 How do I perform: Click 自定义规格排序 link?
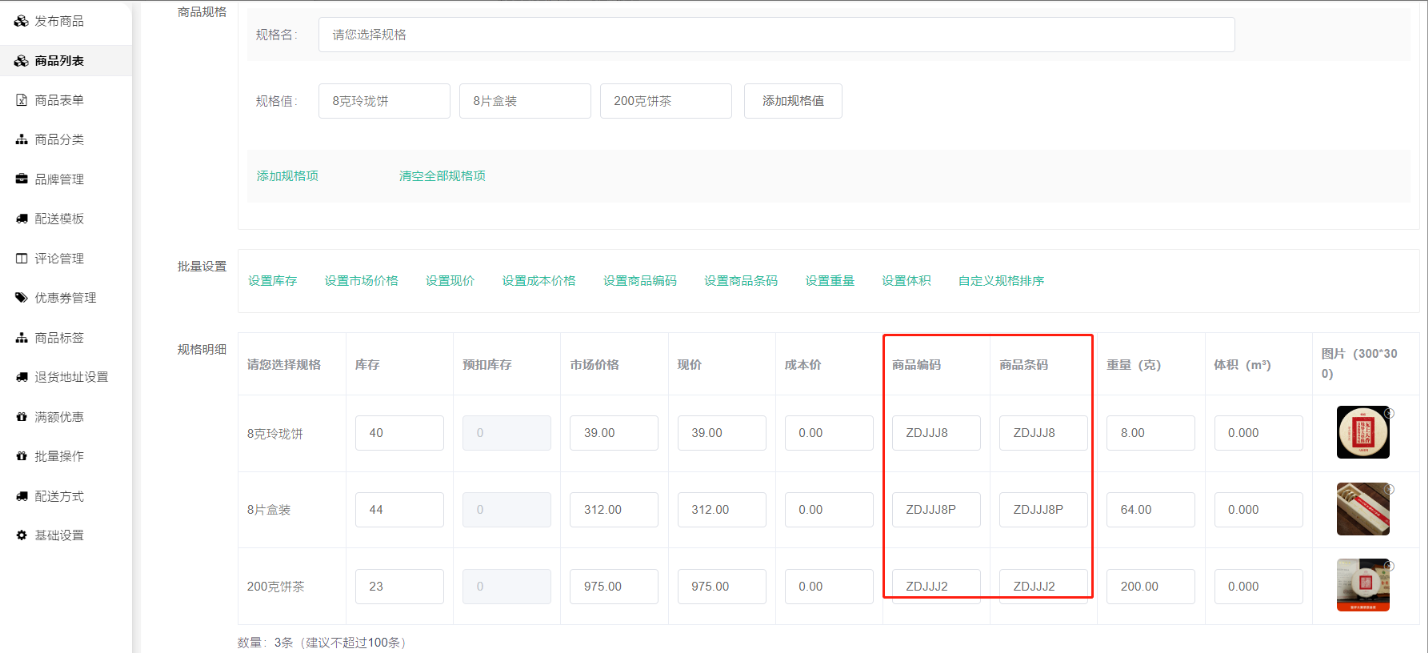pos(1000,281)
